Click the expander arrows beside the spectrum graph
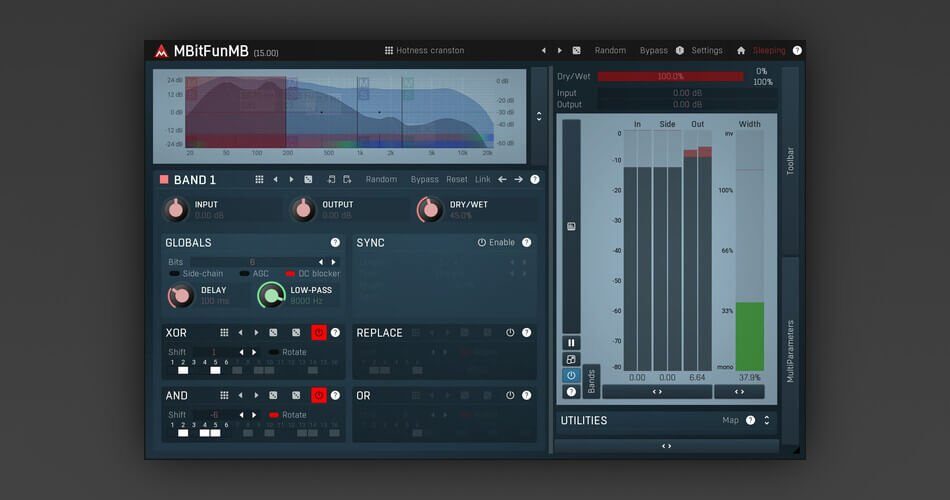 pyautogui.click(x=539, y=116)
